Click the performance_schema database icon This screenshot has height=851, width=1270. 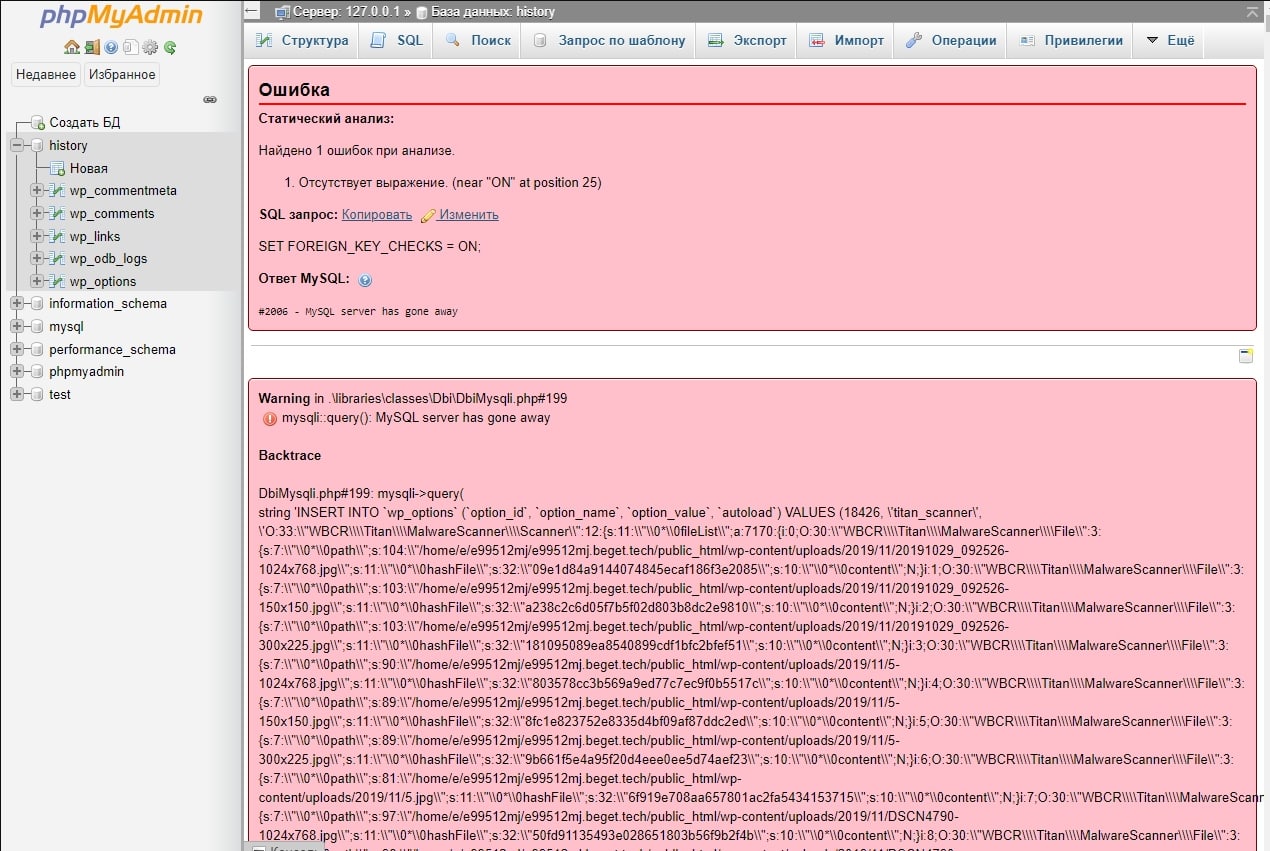(x=38, y=349)
